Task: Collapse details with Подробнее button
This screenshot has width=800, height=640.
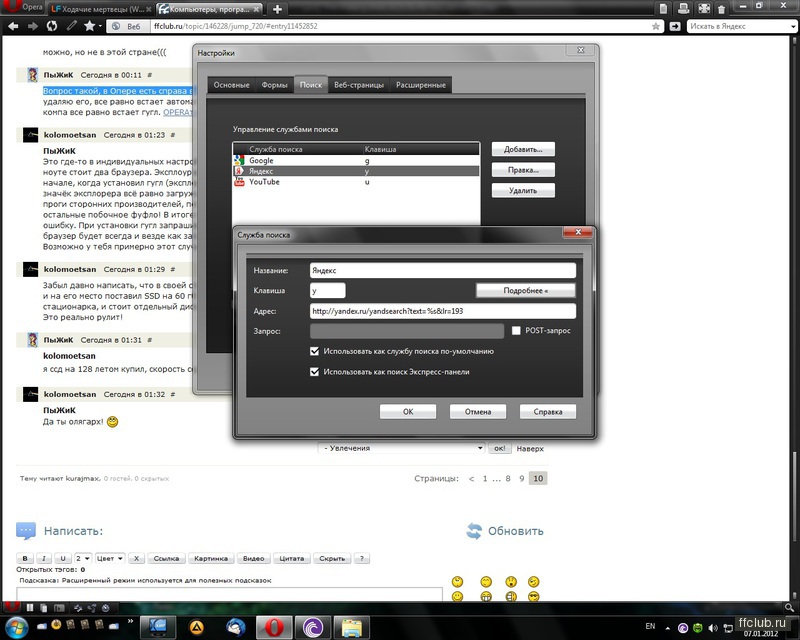Action: point(526,290)
